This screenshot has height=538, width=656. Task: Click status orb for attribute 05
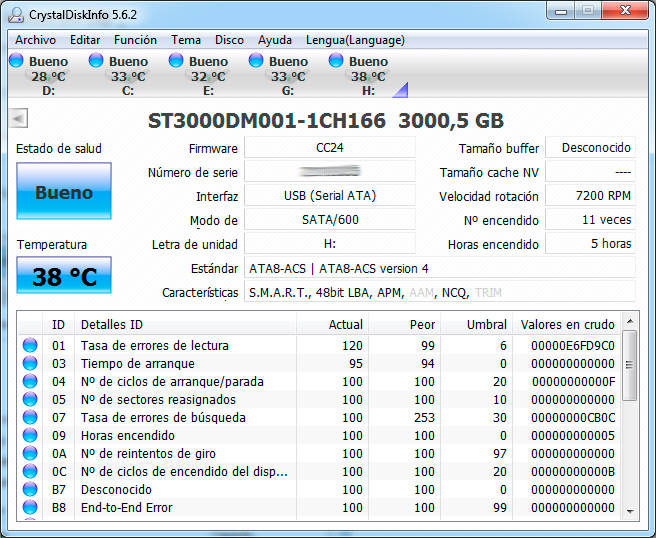(30, 400)
